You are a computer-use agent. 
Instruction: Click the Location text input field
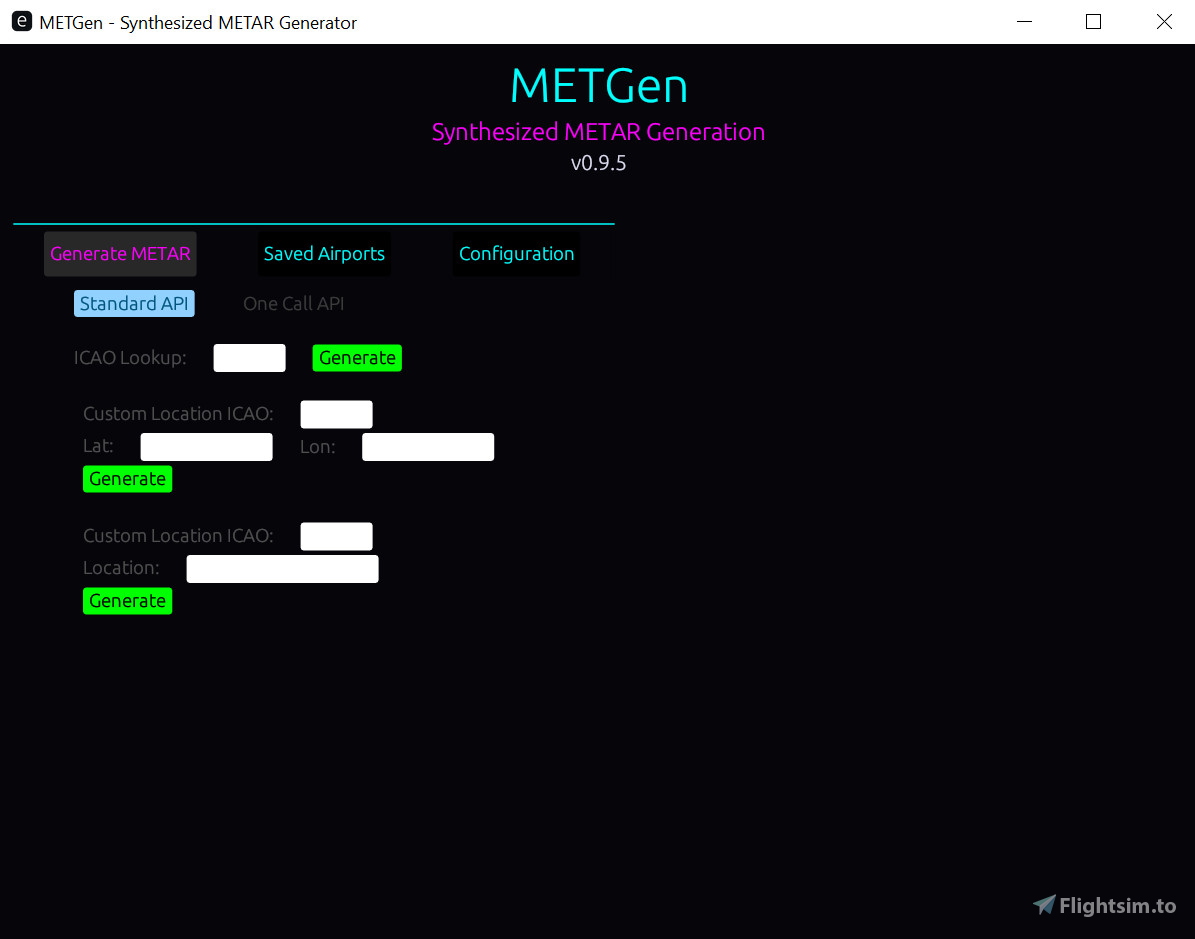click(x=282, y=568)
